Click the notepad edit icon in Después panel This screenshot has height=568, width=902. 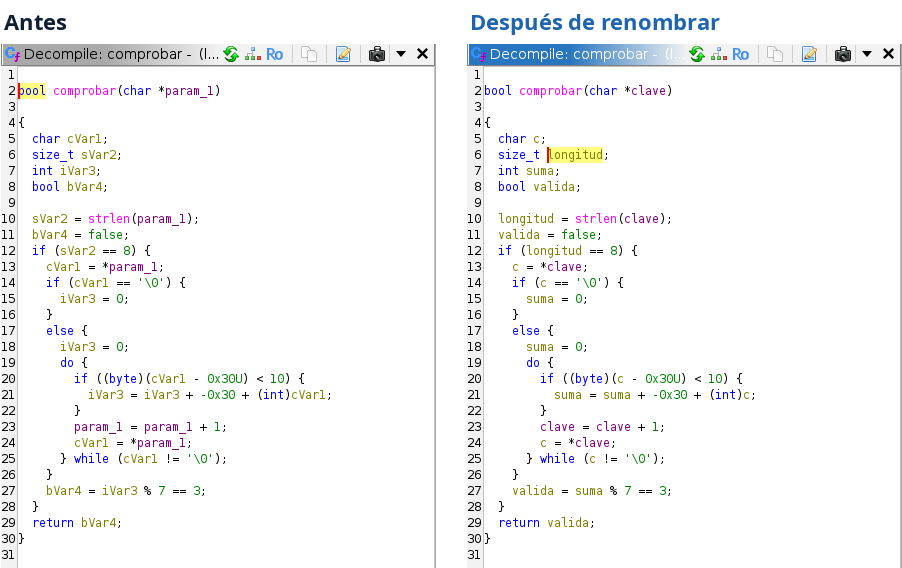coord(809,54)
